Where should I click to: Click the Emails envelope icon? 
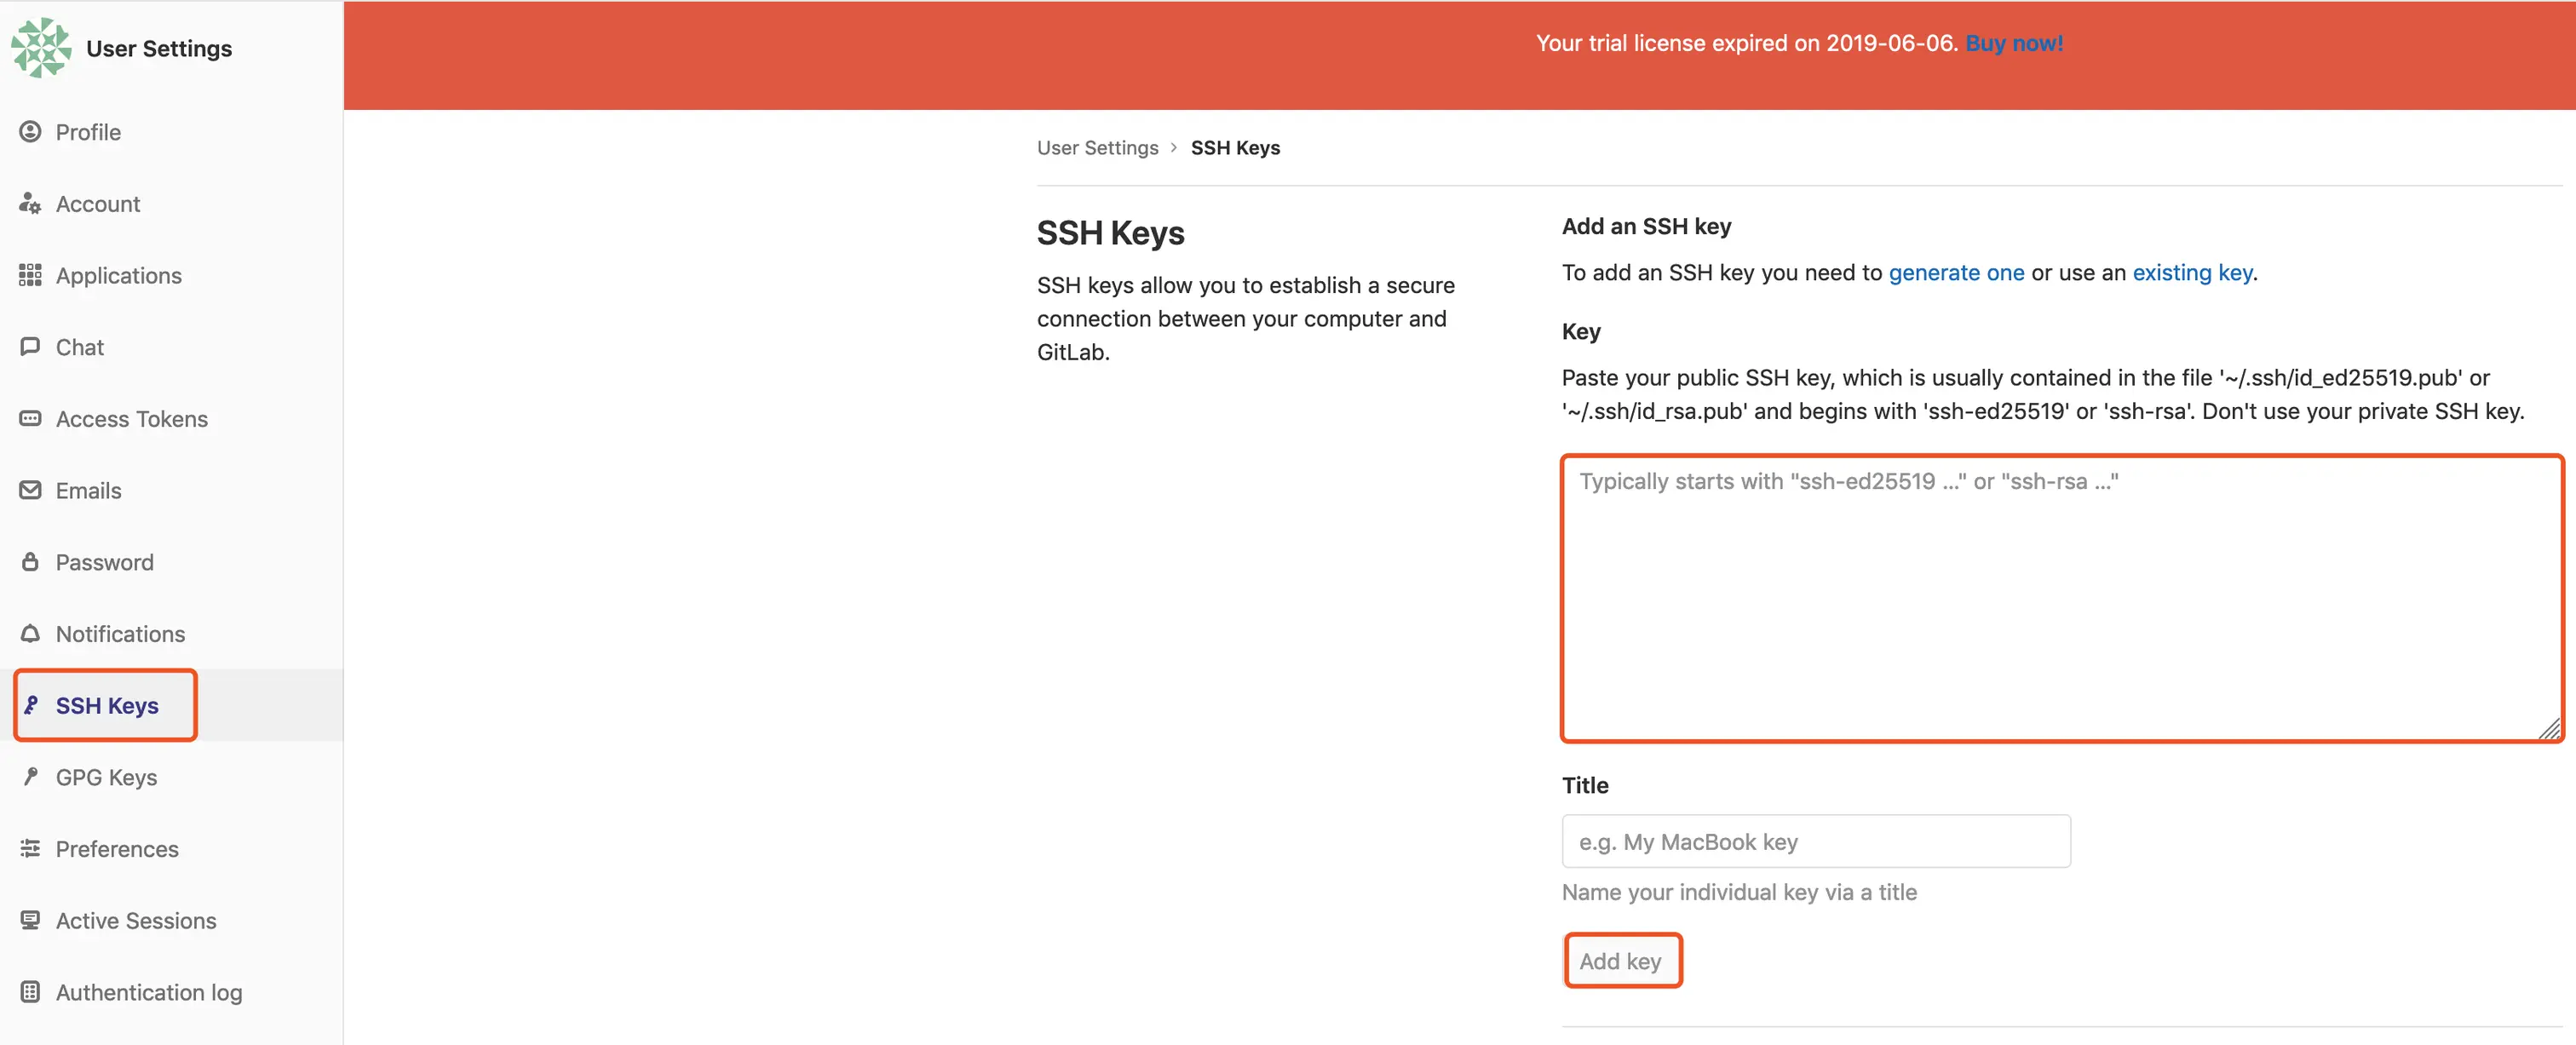(x=30, y=490)
